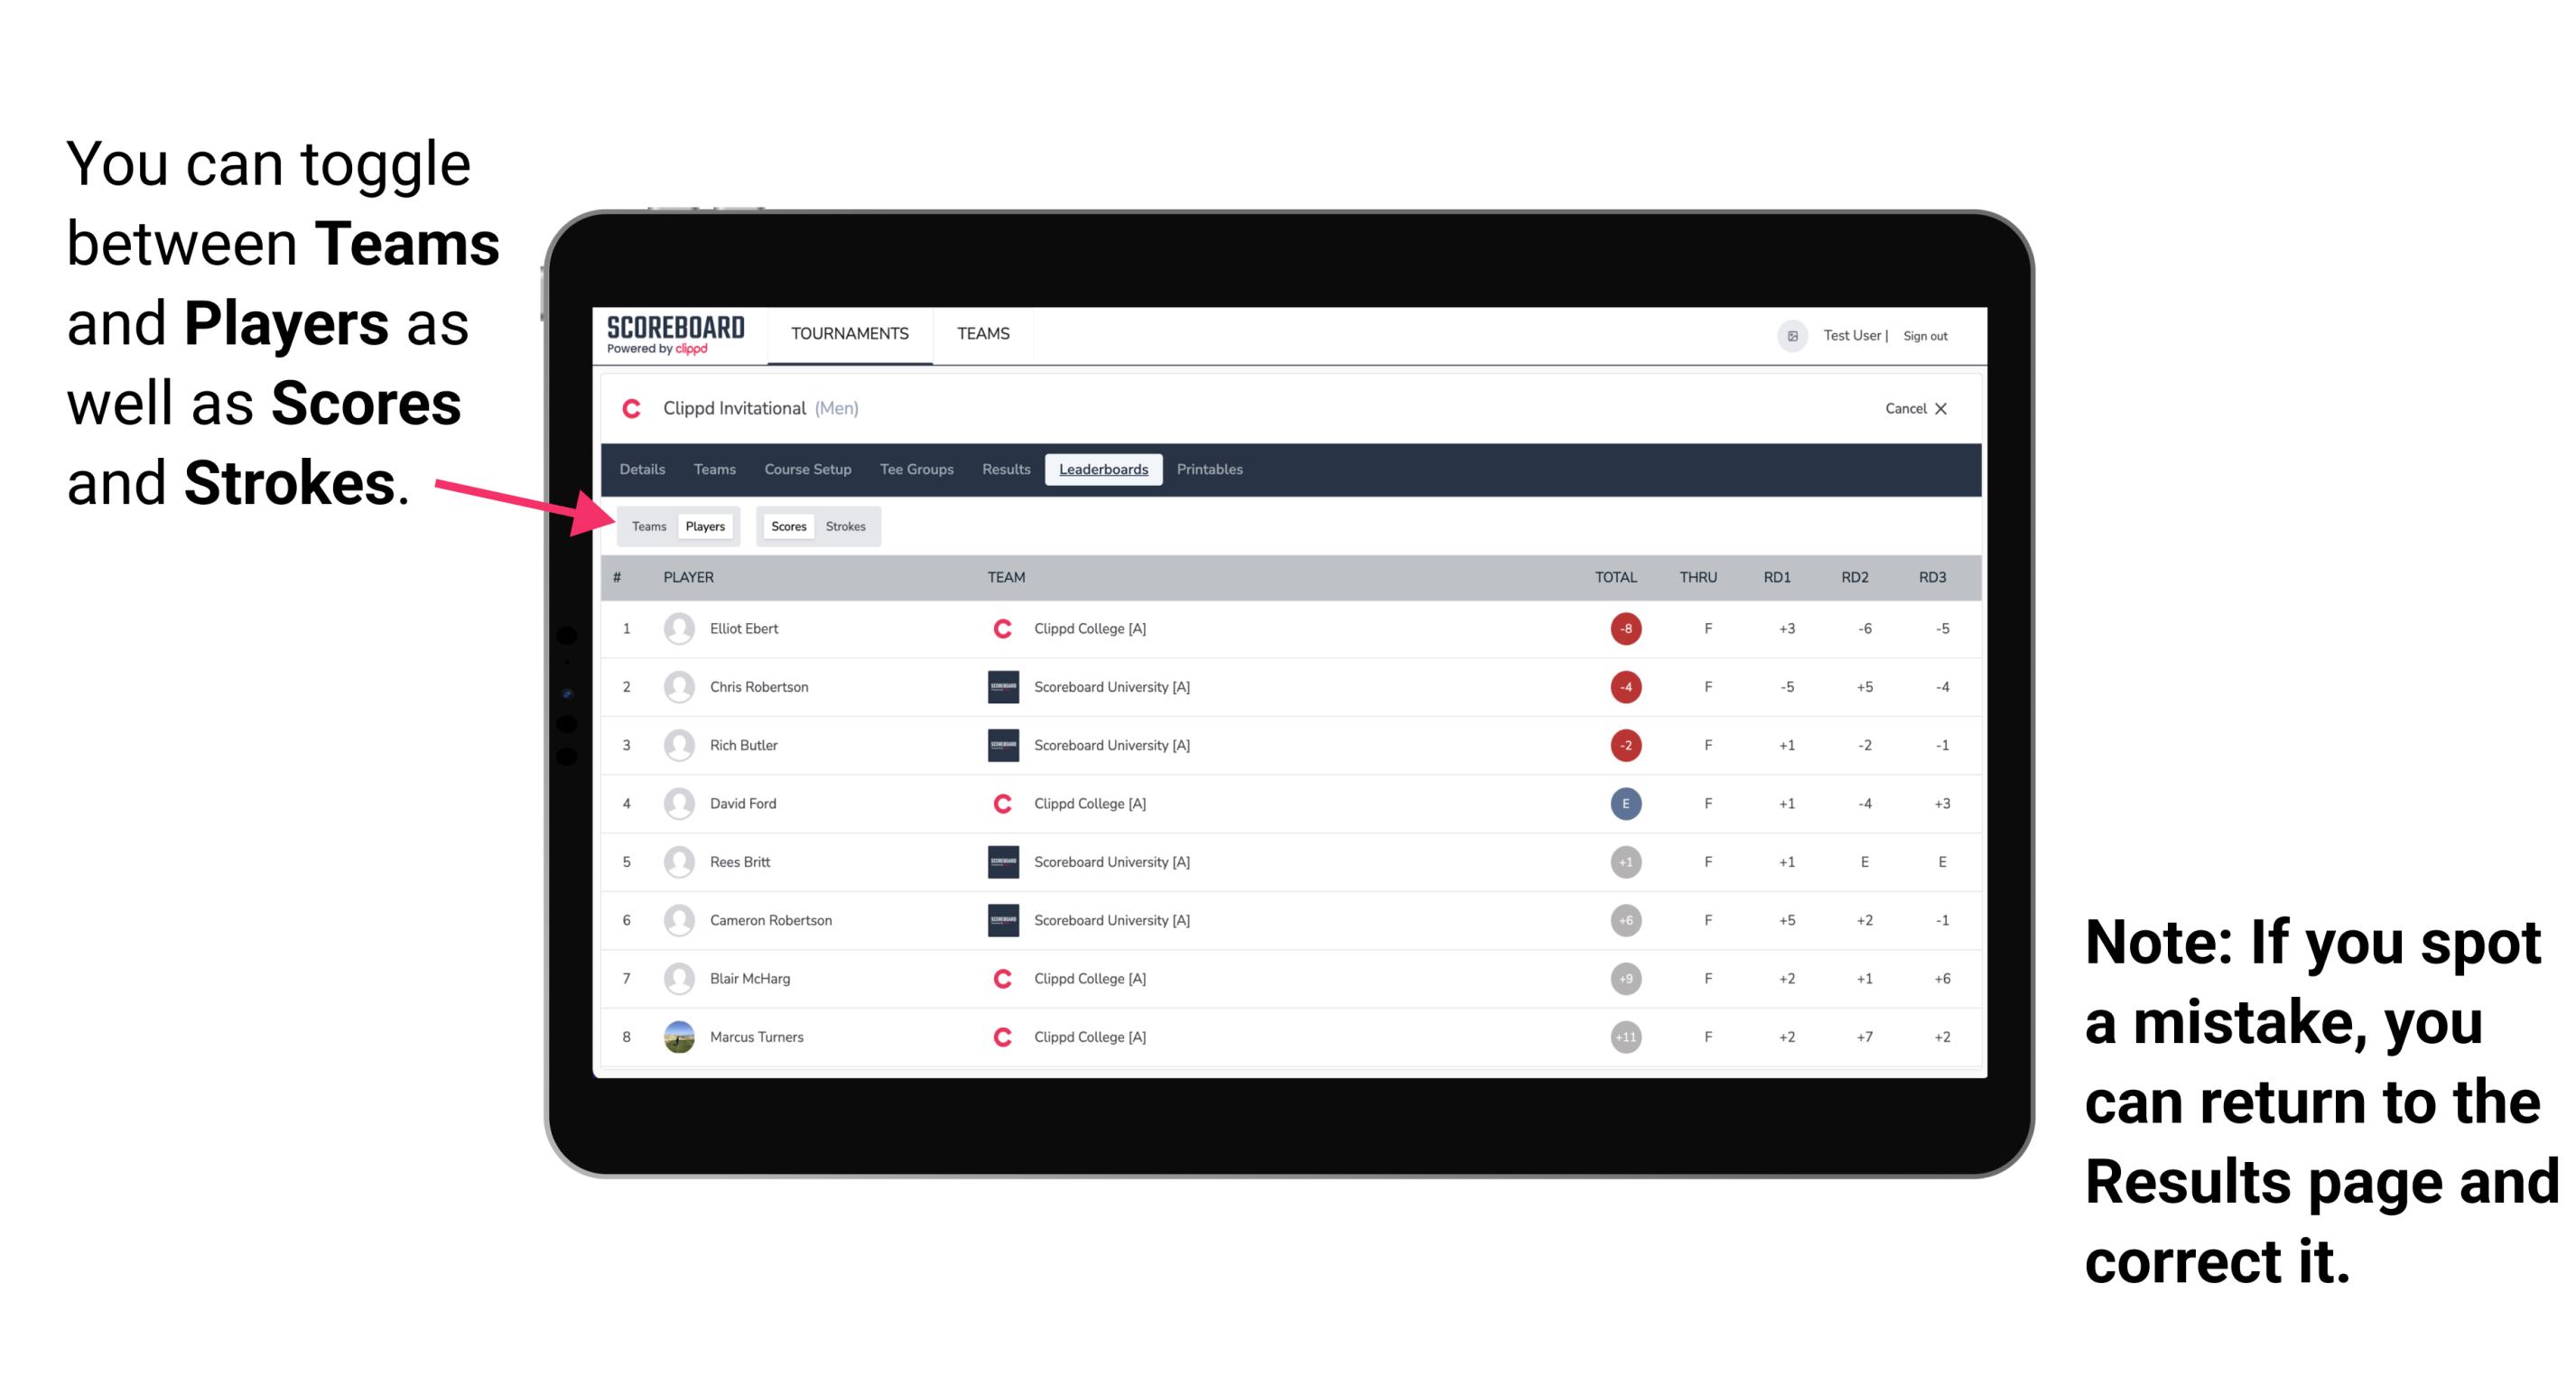Toggle to Teams leaderboard view
The image size is (2576, 1386).
(x=648, y=526)
